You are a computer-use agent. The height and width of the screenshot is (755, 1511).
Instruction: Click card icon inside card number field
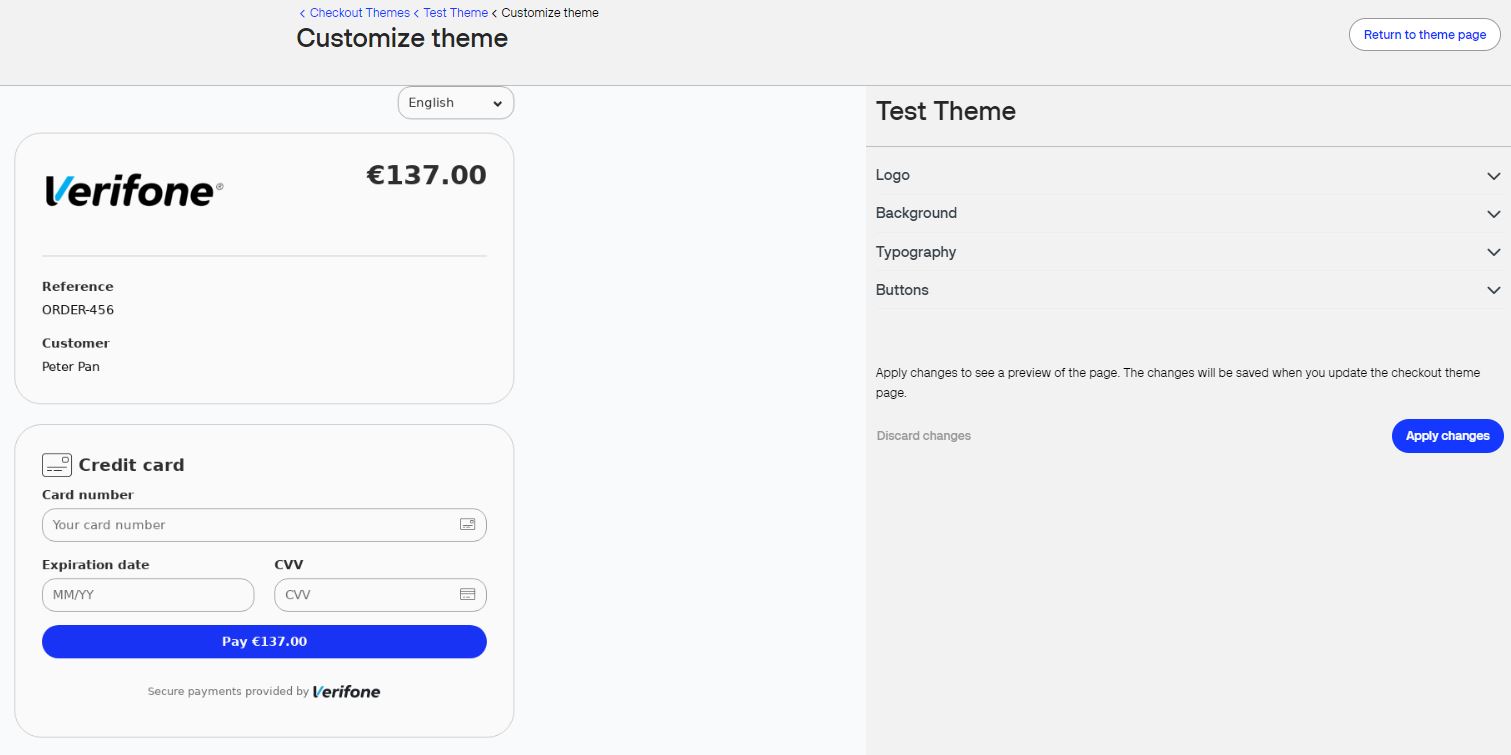pos(467,524)
